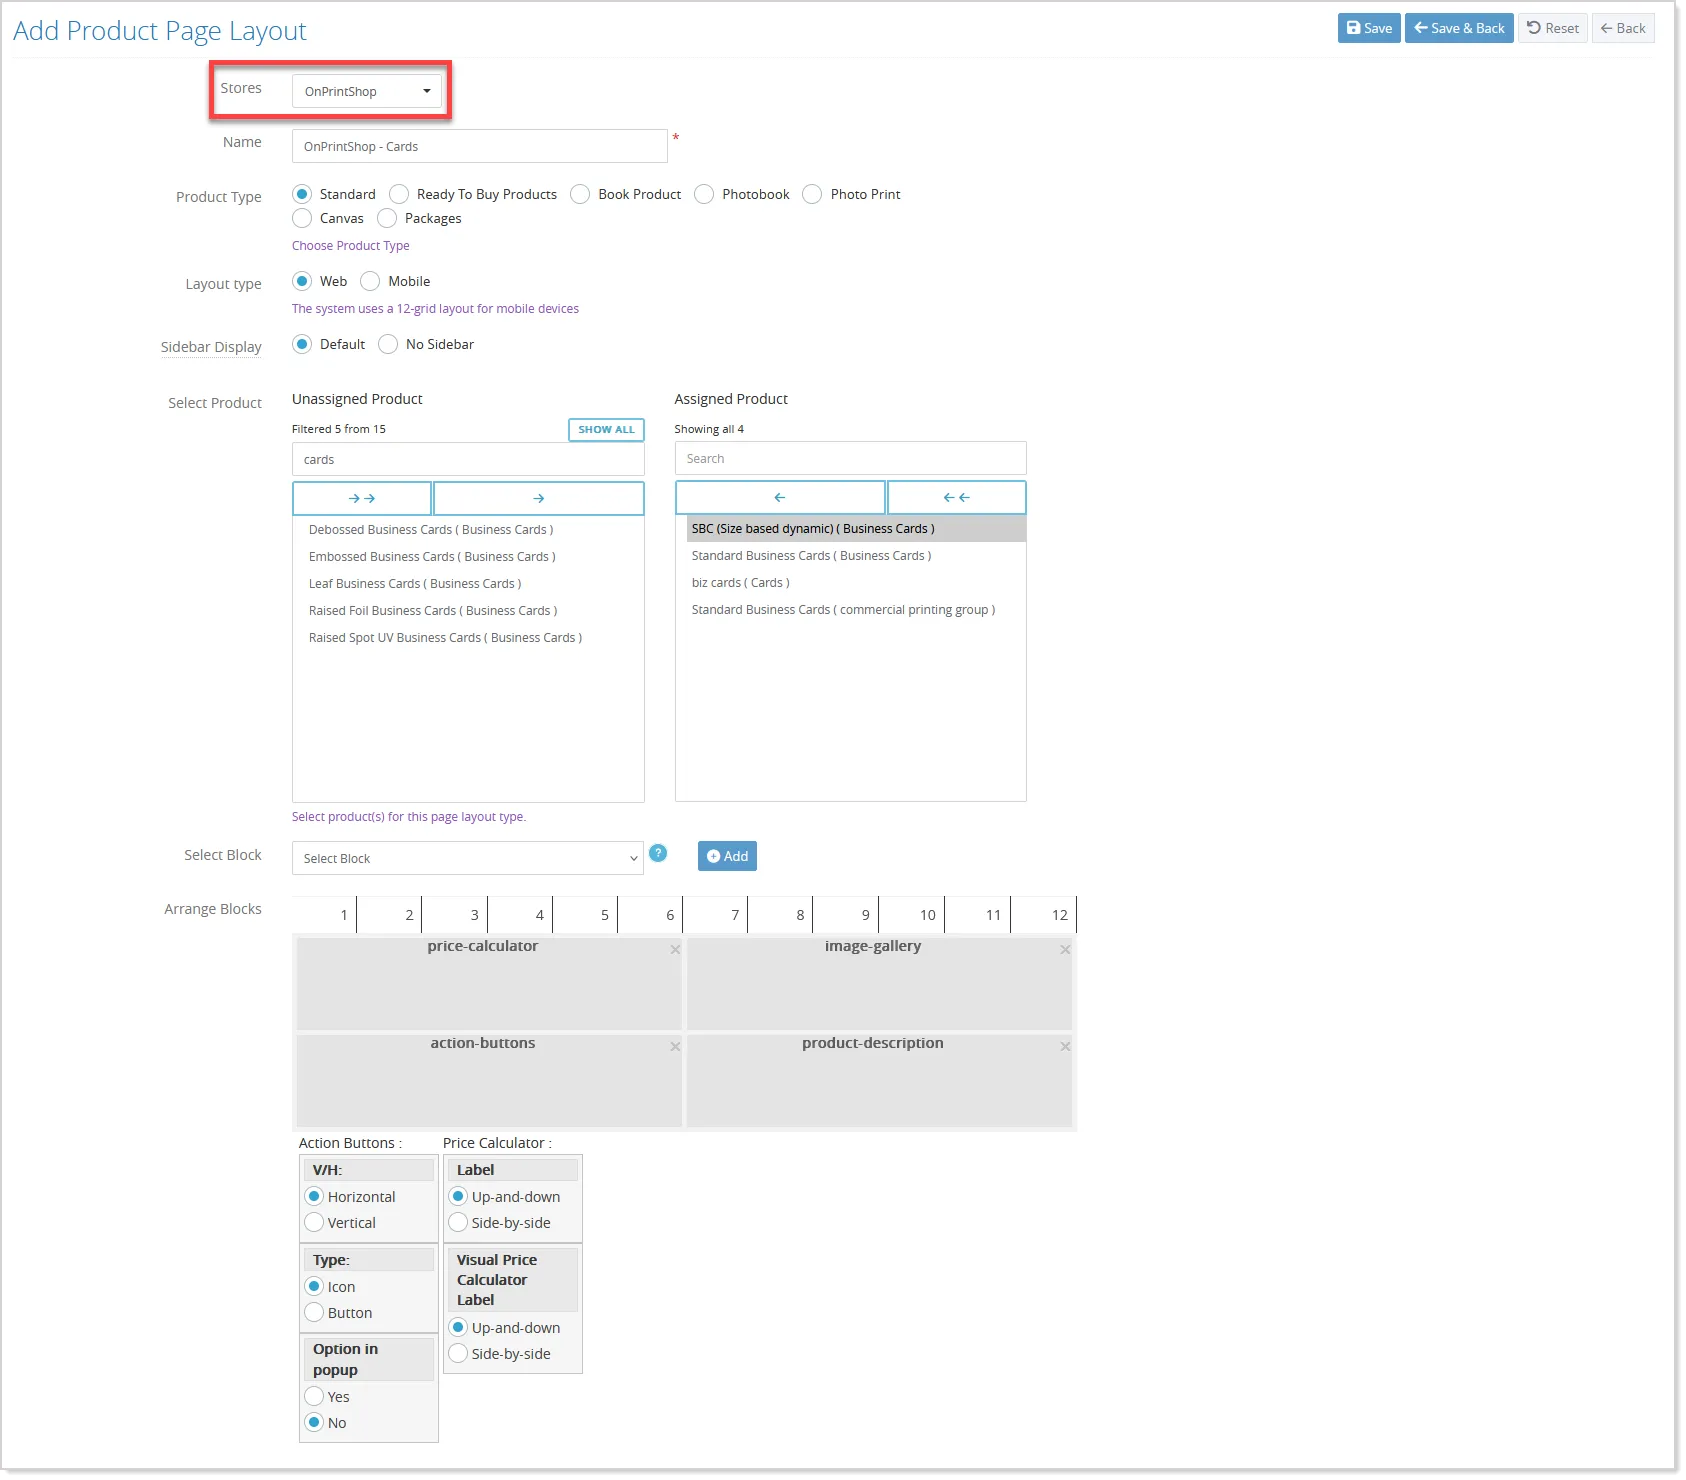Click the unassigned product filter field
The image size is (1686, 1480).
[x=468, y=460]
